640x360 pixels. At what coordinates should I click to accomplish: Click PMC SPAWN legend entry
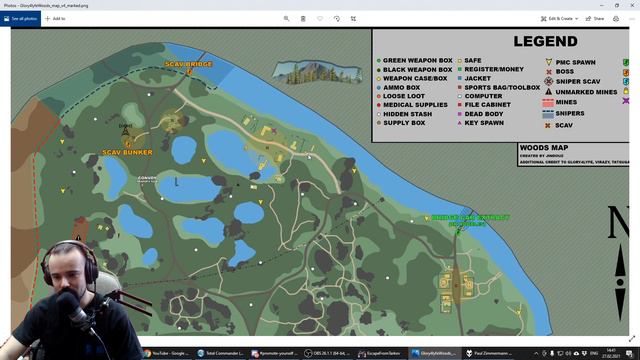coord(571,62)
